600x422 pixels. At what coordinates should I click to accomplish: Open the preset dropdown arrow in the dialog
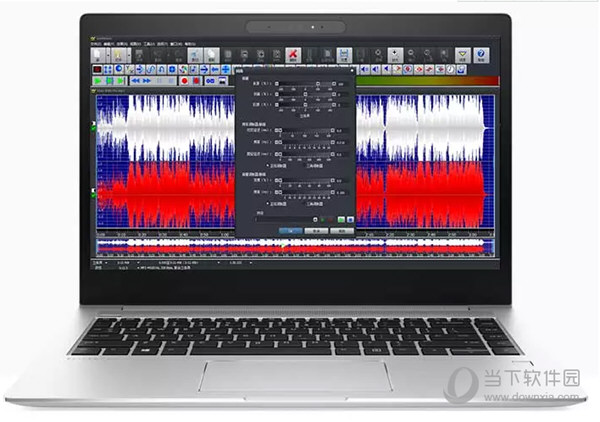(x=315, y=220)
